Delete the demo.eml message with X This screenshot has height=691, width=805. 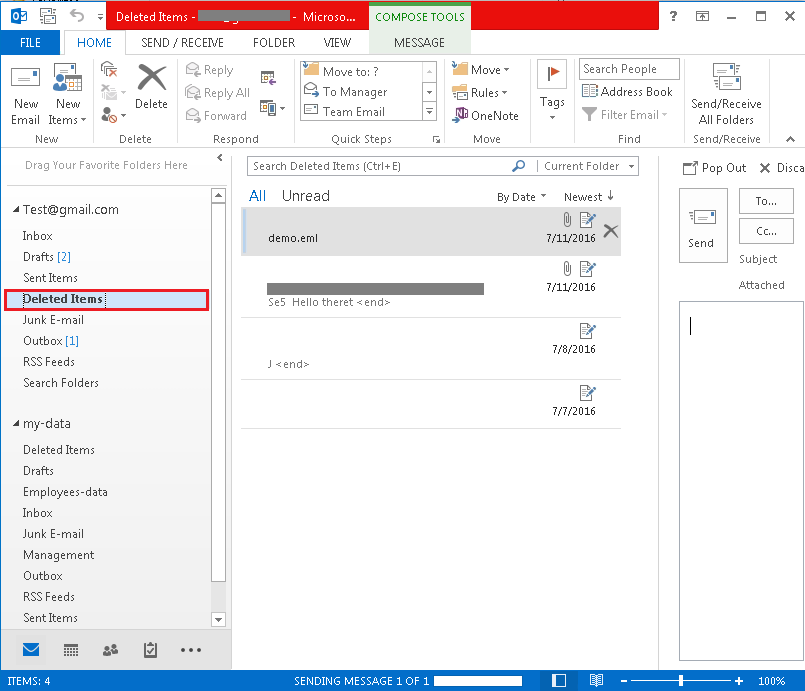[x=610, y=231]
